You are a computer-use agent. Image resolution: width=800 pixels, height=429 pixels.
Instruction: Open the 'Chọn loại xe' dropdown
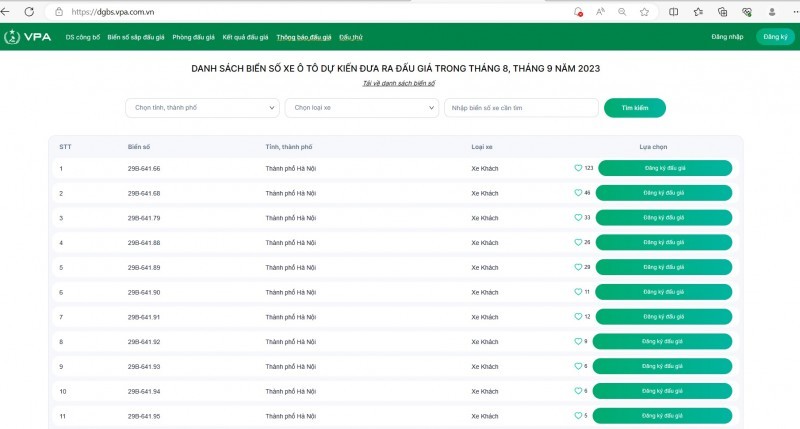coord(361,107)
